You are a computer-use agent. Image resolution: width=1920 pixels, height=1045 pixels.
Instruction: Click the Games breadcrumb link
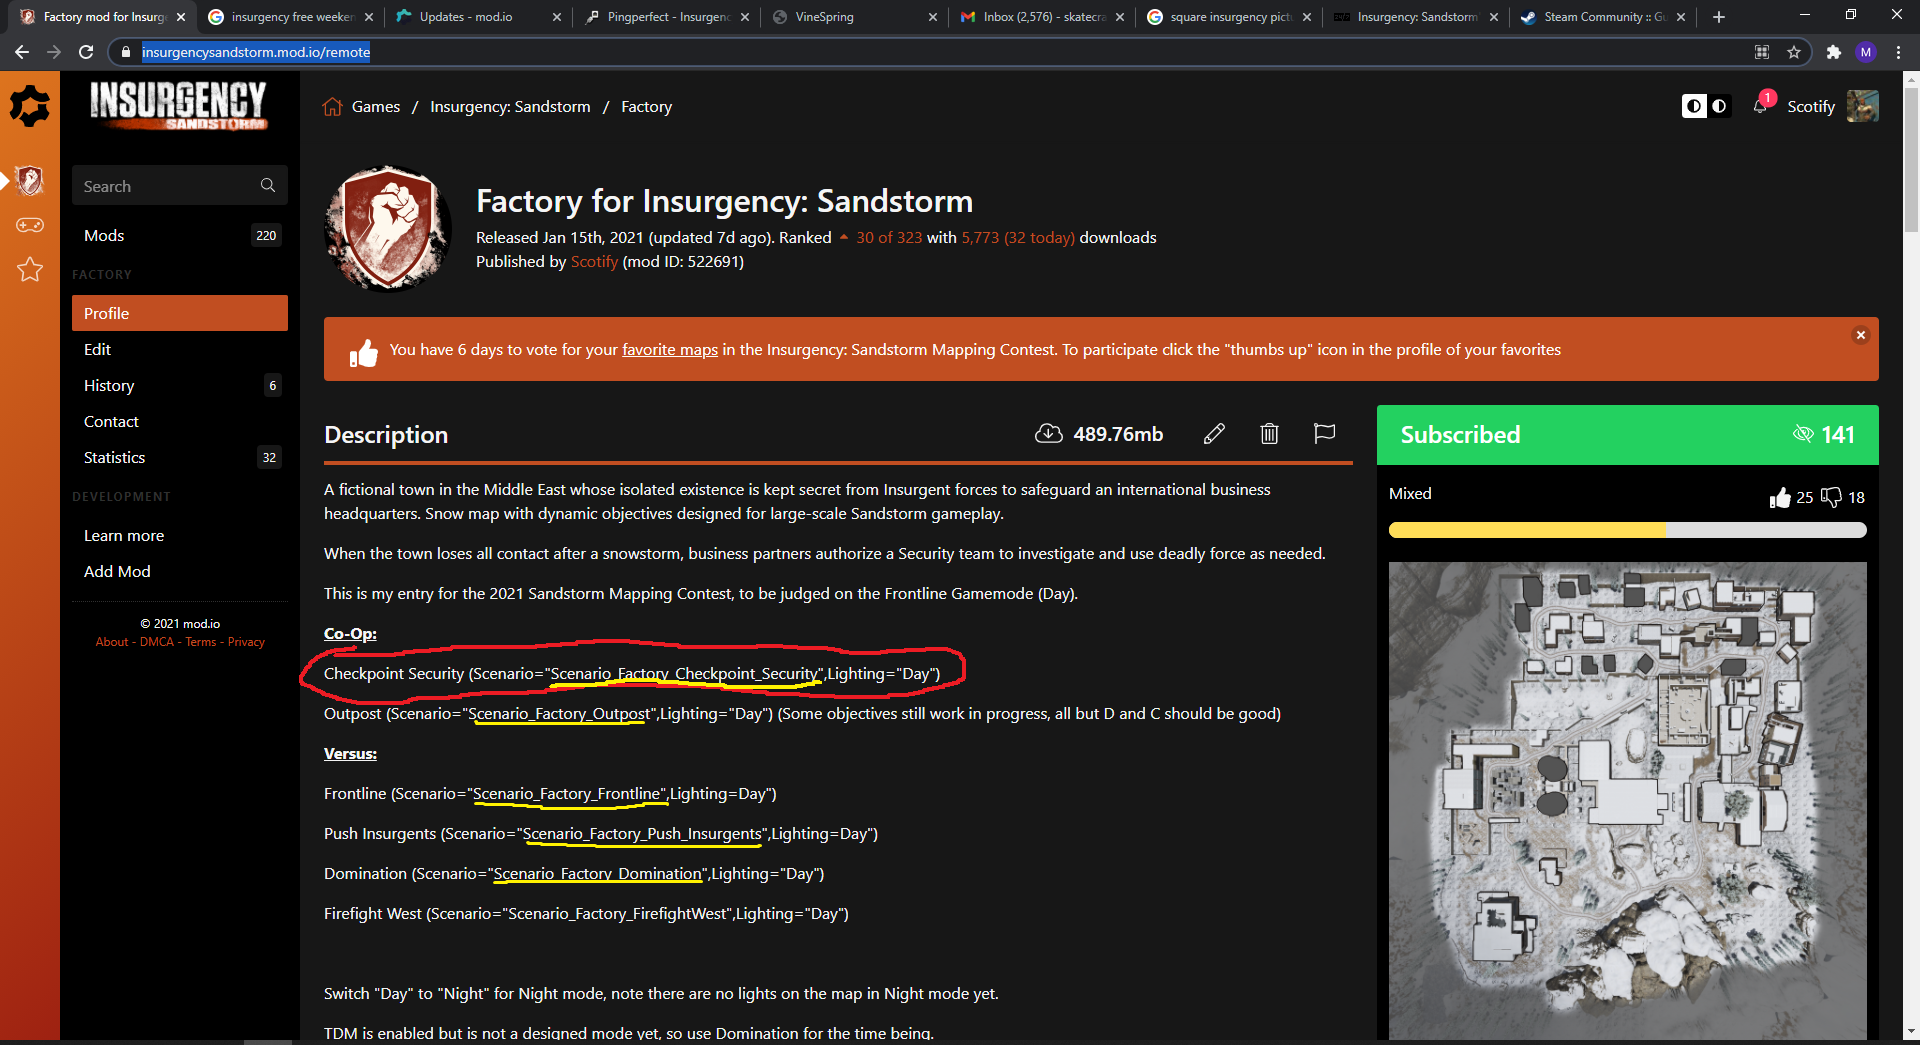376,107
